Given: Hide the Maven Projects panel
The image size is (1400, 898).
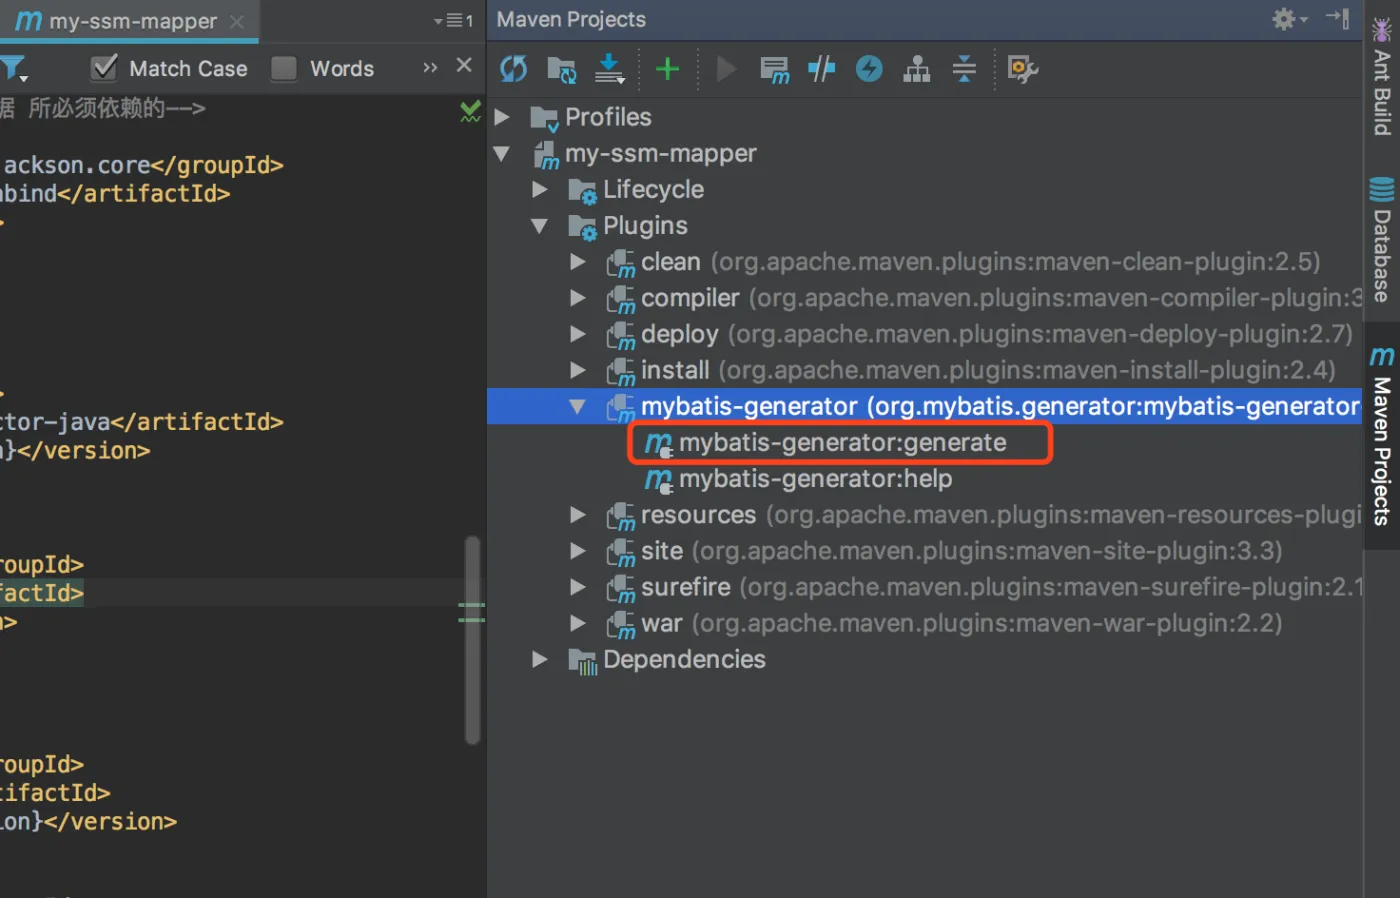Looking at the screenshot, I should (1338, 18).
